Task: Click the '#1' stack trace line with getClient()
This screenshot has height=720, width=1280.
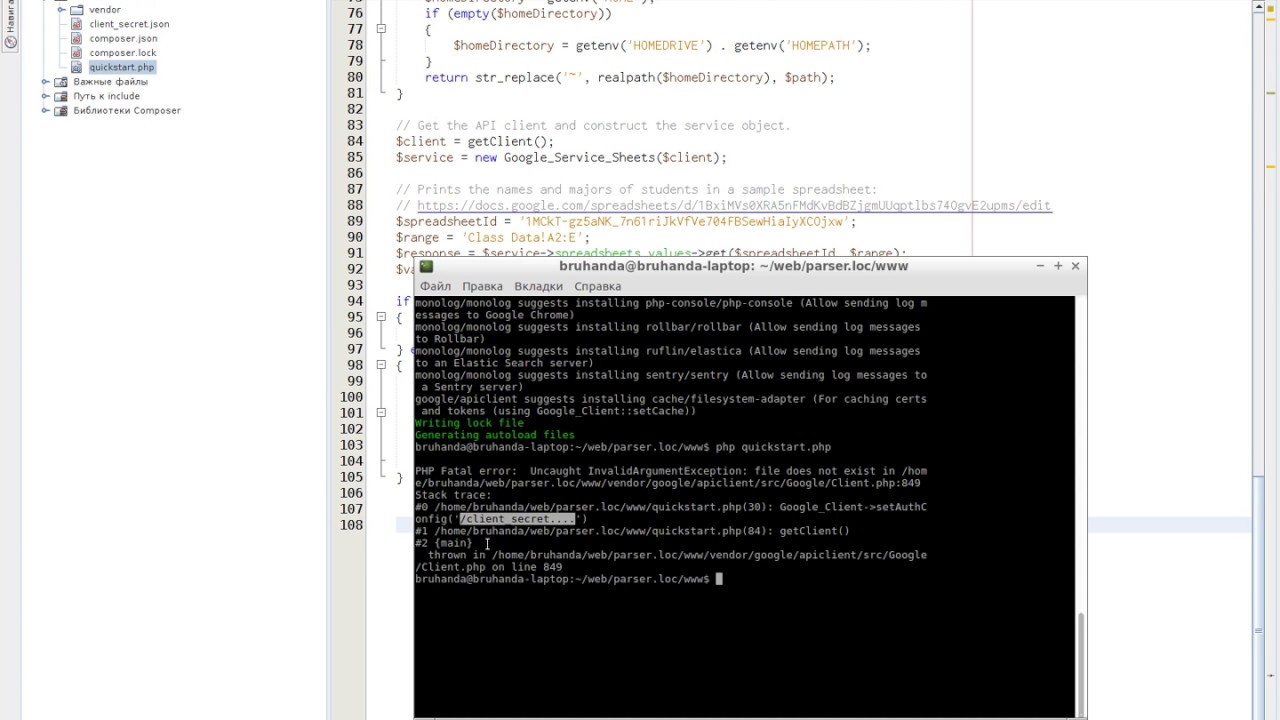Action: (632, 531)
